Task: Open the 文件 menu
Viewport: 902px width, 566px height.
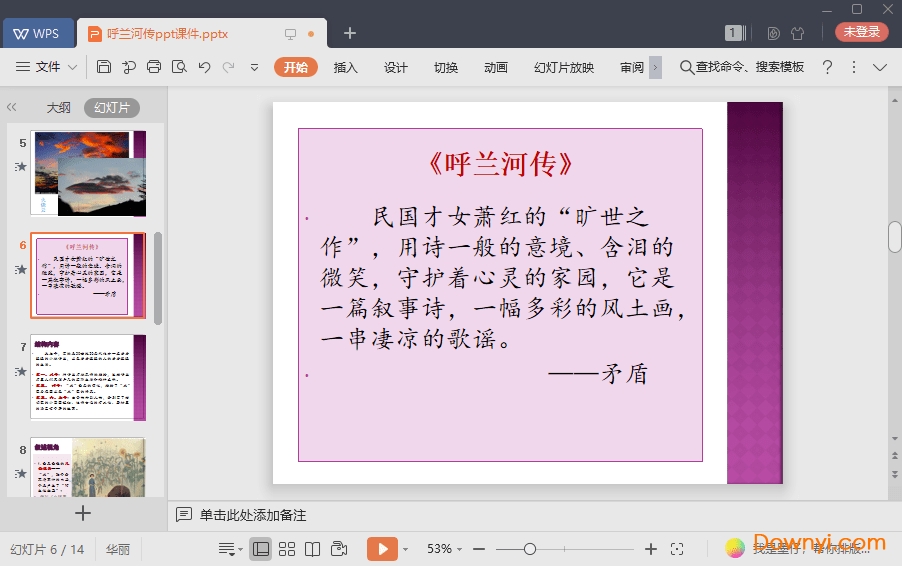Action: pos(48,67)
